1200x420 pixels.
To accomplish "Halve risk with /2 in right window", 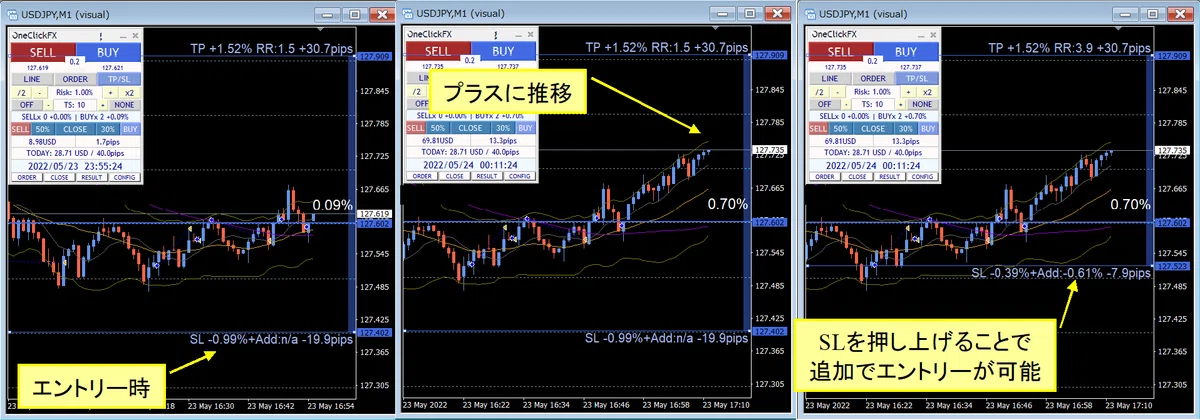I will (x=818, y=93).
